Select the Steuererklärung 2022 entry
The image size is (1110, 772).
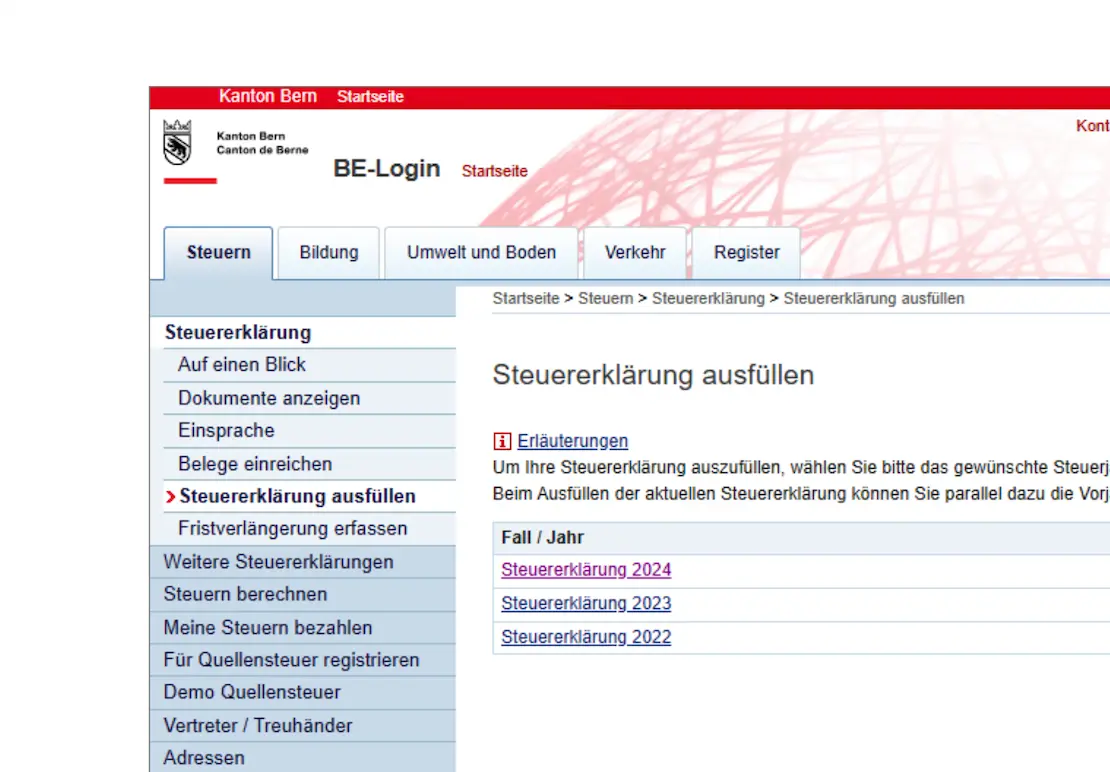(x=586, y=637)
